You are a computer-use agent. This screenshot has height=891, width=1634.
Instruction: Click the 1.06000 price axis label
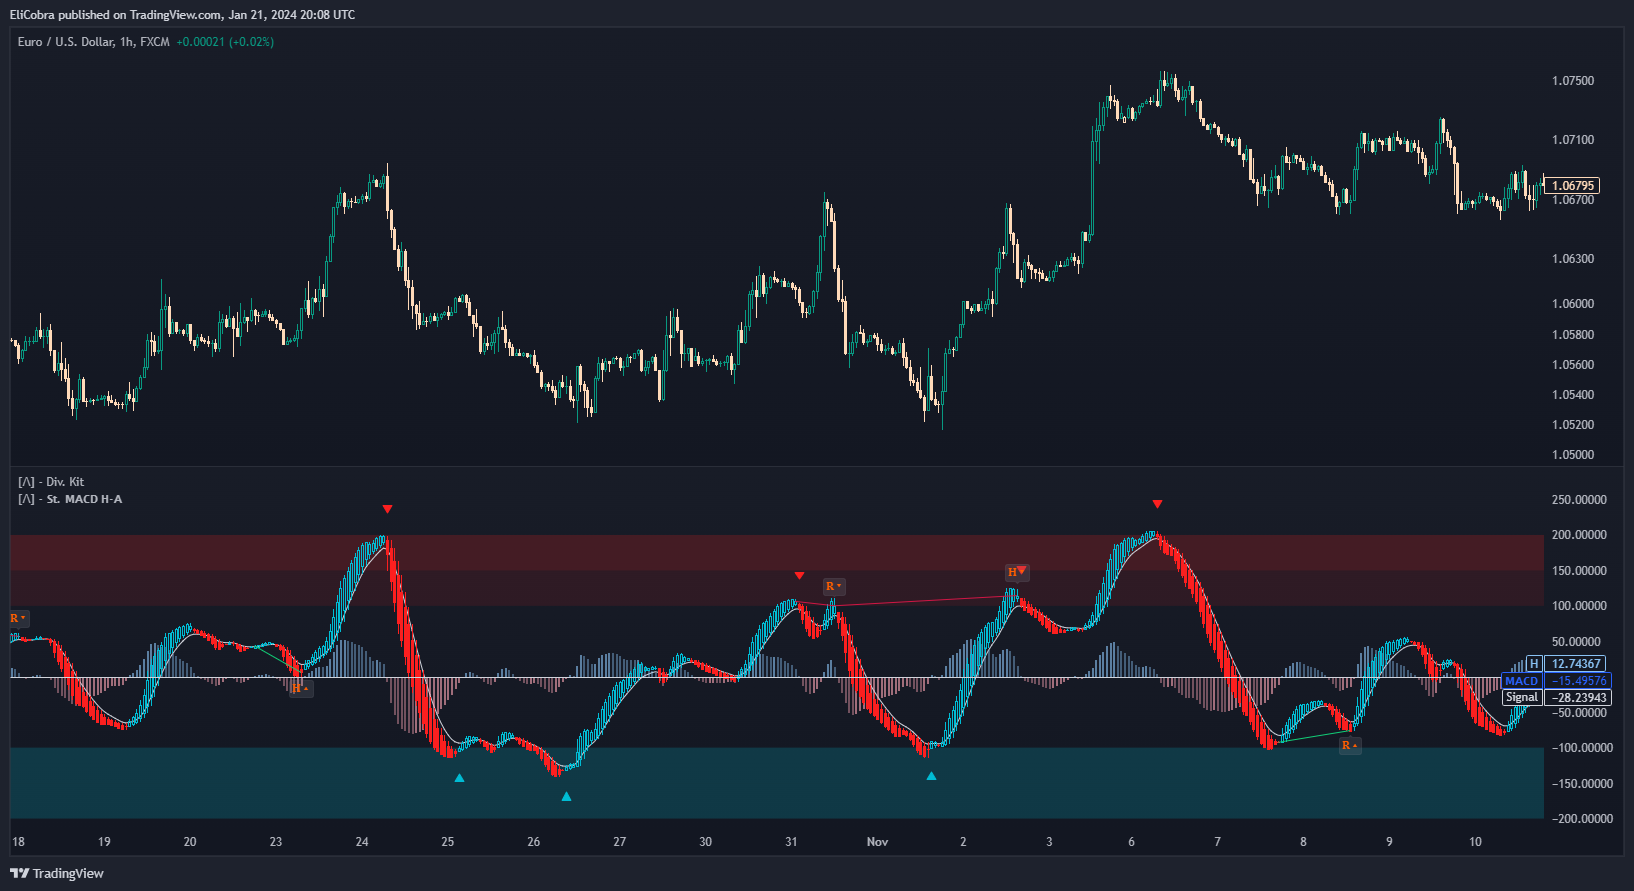click(x=1573, y=304)
